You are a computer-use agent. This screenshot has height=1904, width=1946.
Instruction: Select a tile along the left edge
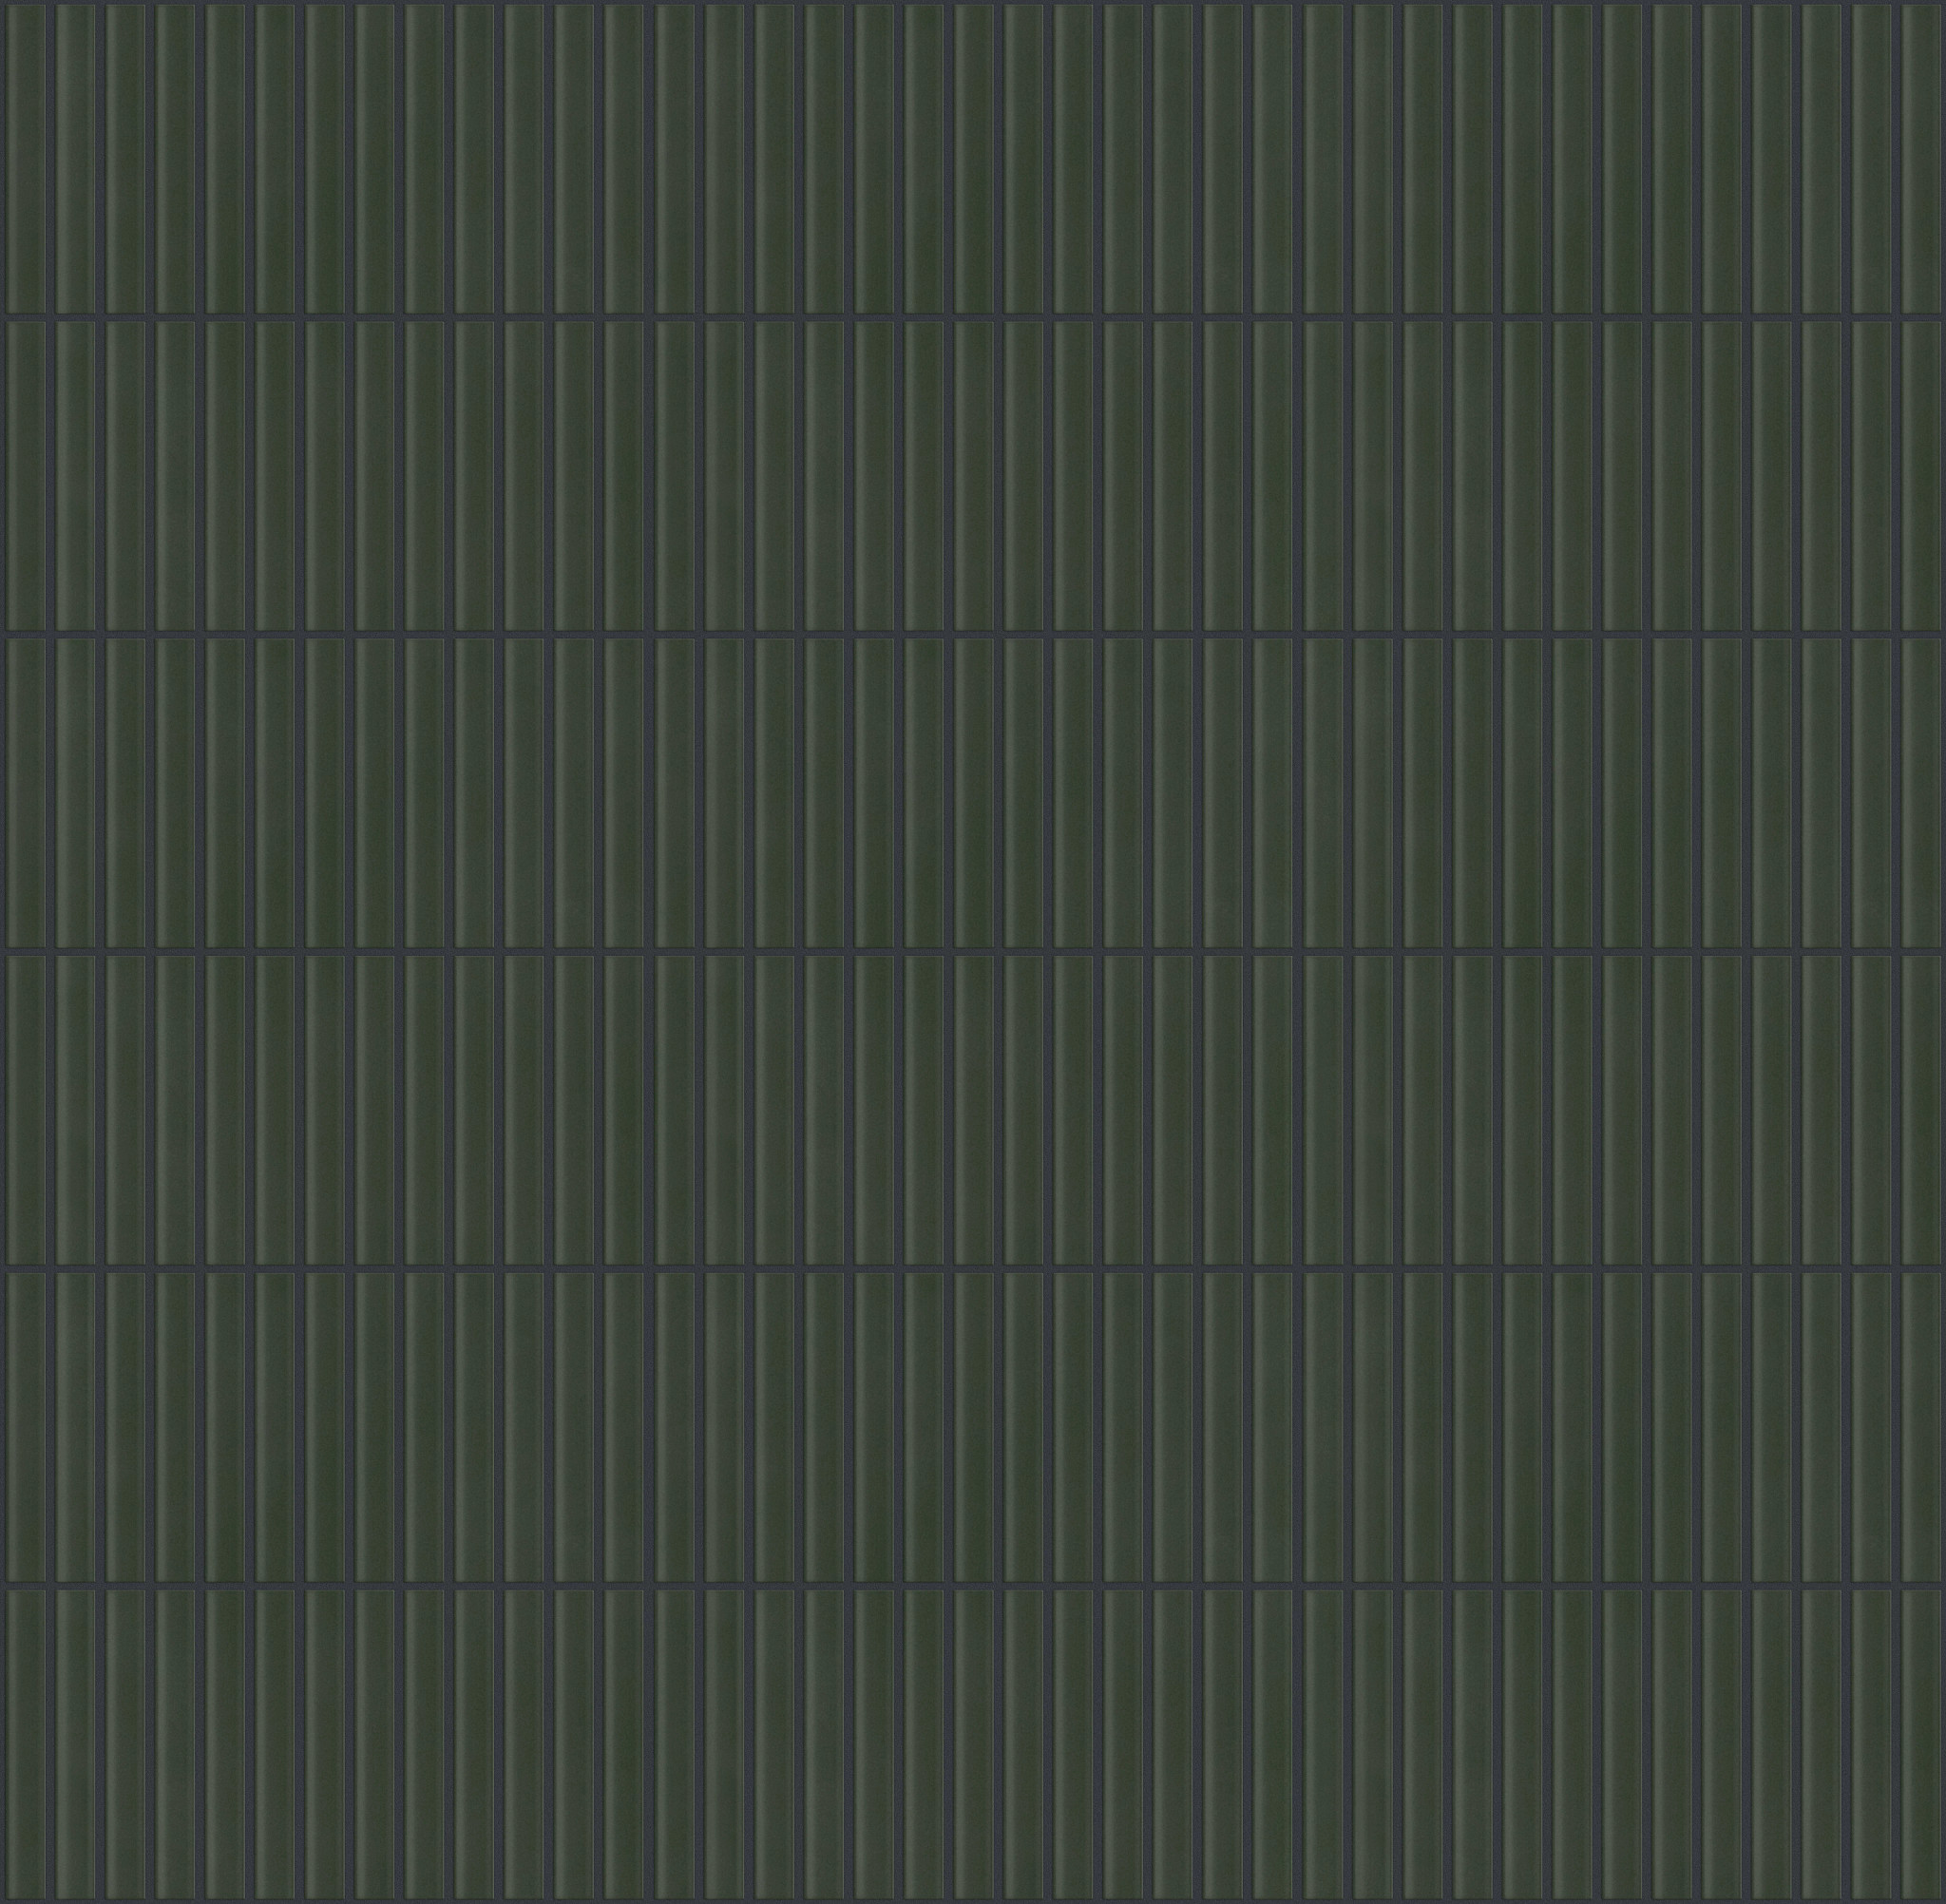(25, 950)
